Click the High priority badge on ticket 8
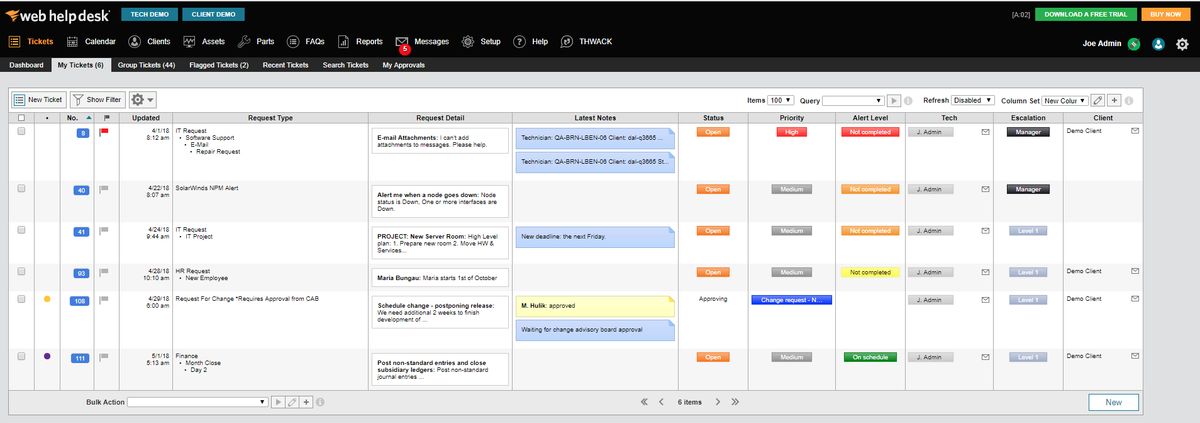Viewport: 1200px width, 423px height. point(791,132)
